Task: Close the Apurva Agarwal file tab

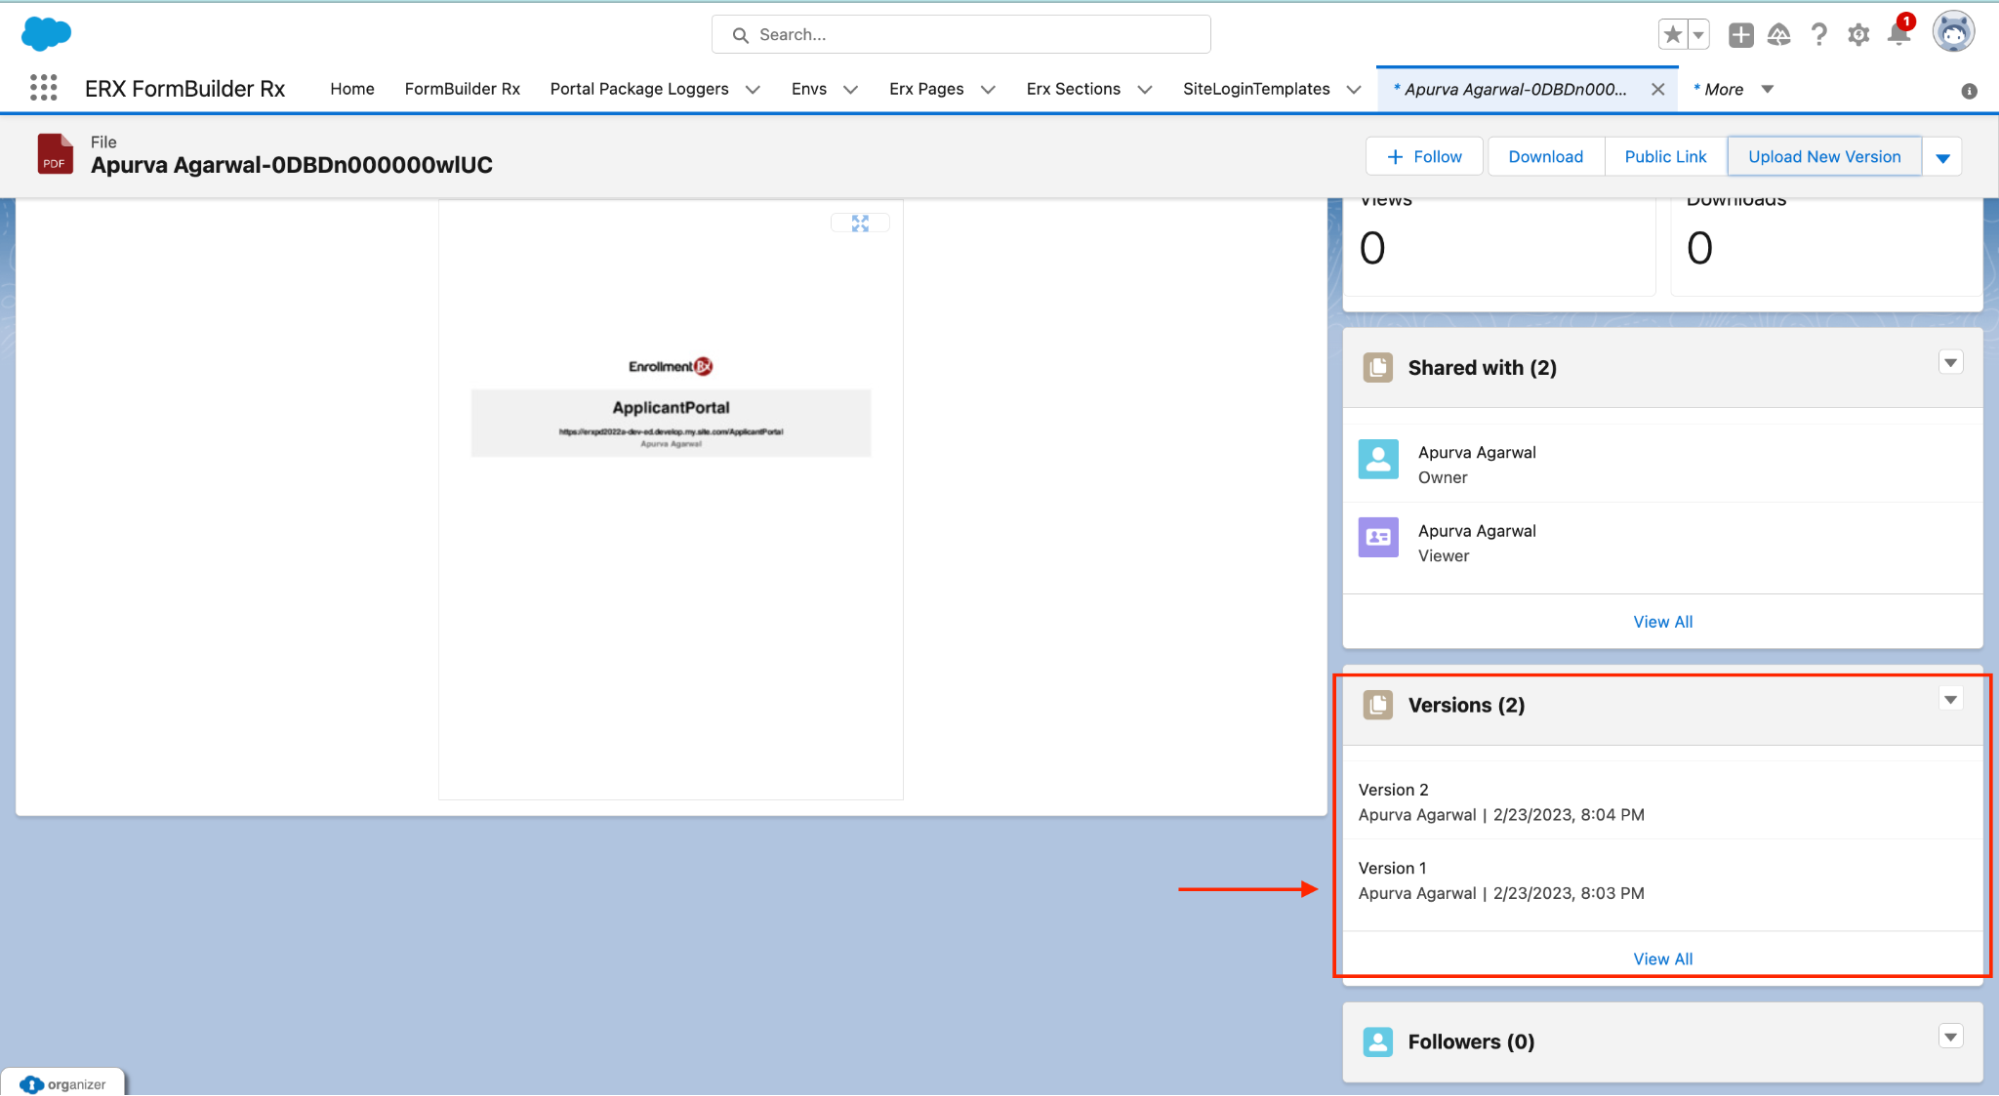Action: click(1657, 89)
